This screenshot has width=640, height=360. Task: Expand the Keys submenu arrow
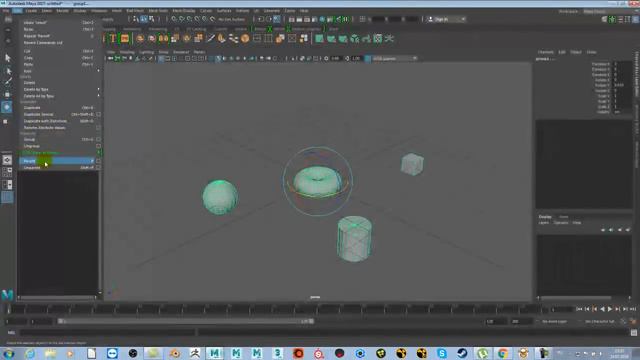(x=98, y=71)
